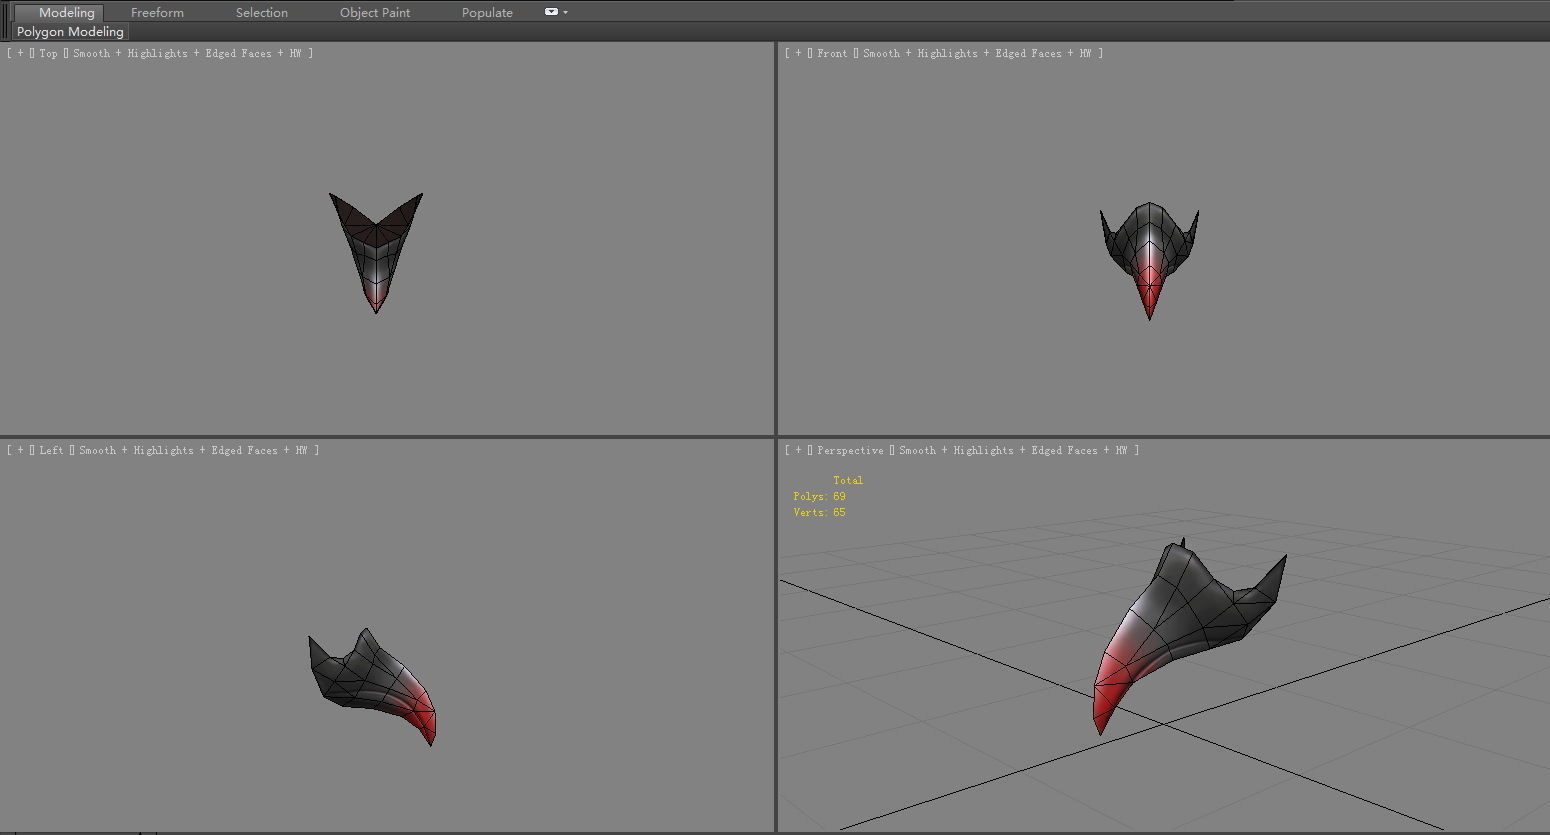Switch to the Selection ribbon tab
Viewport: 1550px width, 835px height.
point(261,12)
